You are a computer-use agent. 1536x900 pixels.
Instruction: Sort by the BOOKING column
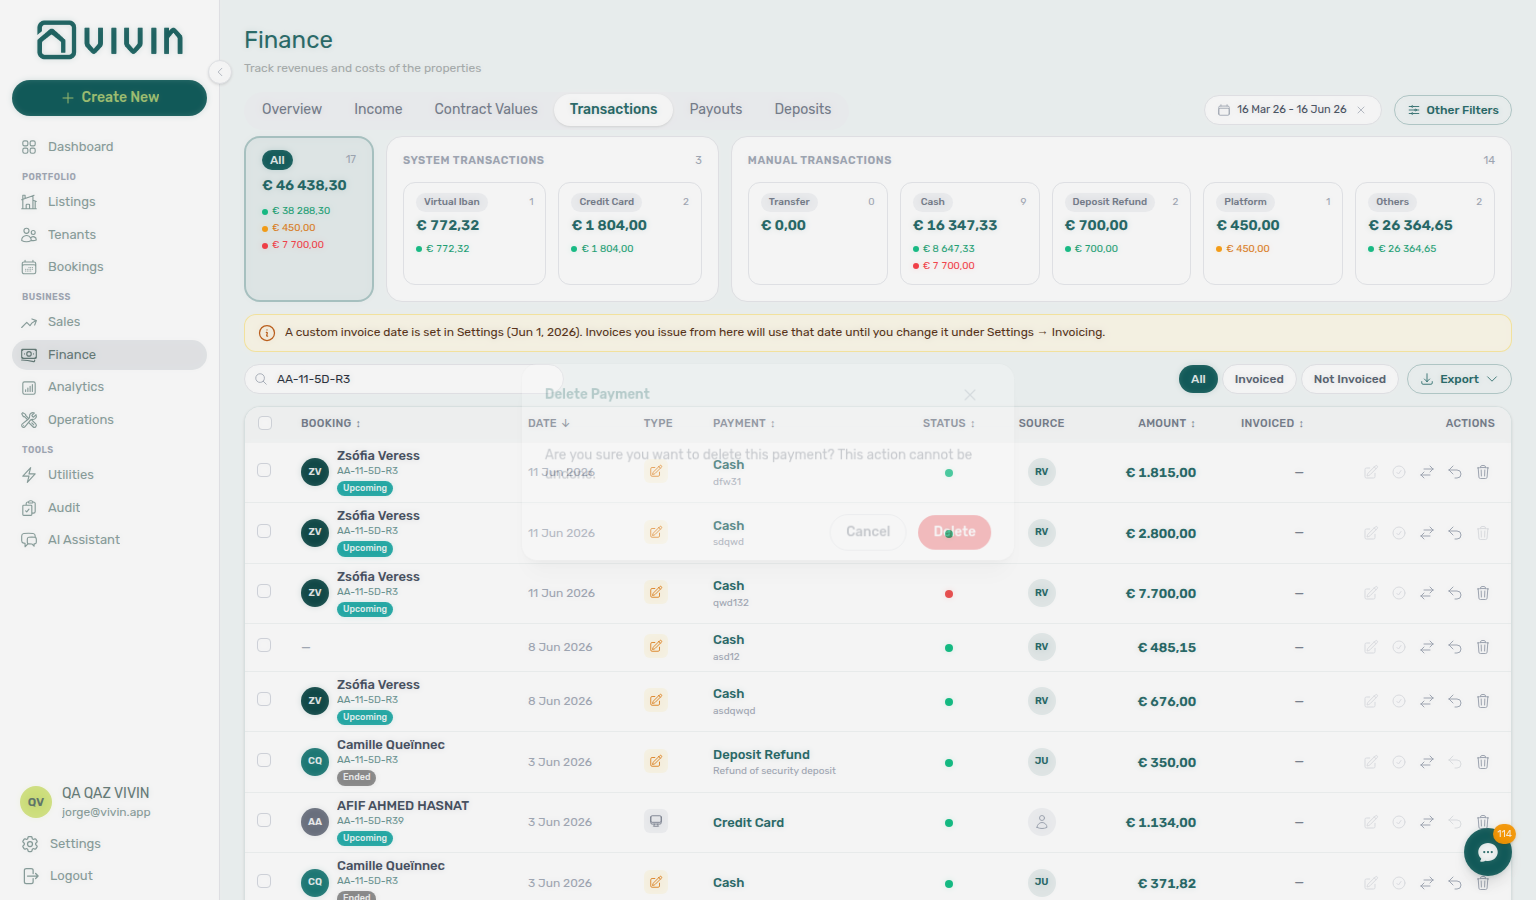point(331,424)
